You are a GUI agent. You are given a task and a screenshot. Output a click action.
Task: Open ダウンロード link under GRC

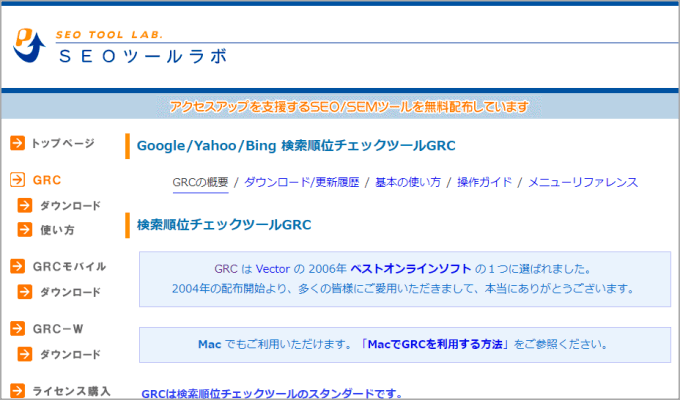point(70,206)
